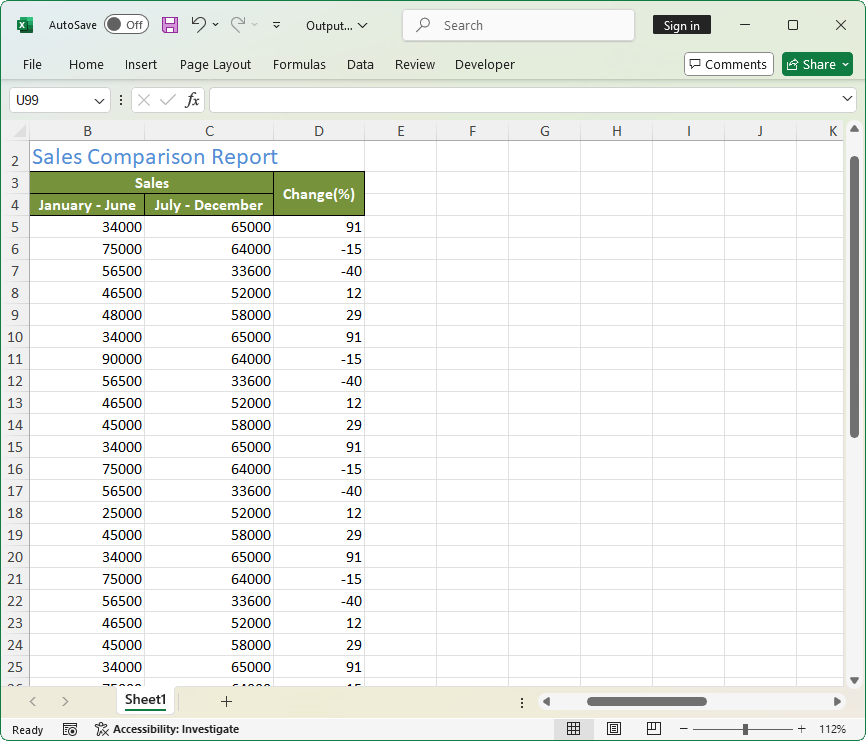This screenshot has height=741, width=866.
Task: Click the macro recording status bar icon
Action: tap(70, 729)
